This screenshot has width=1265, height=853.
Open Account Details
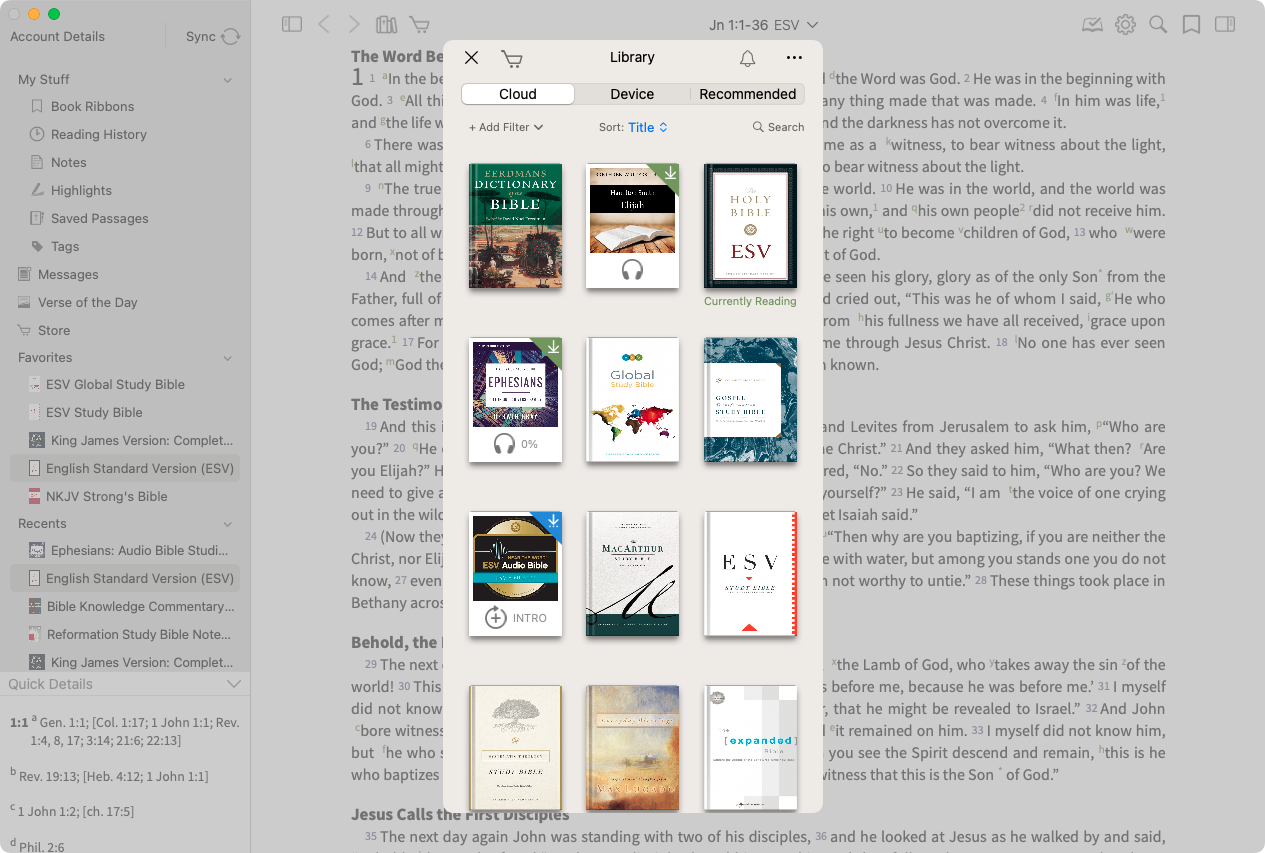[x=57, y=37]
